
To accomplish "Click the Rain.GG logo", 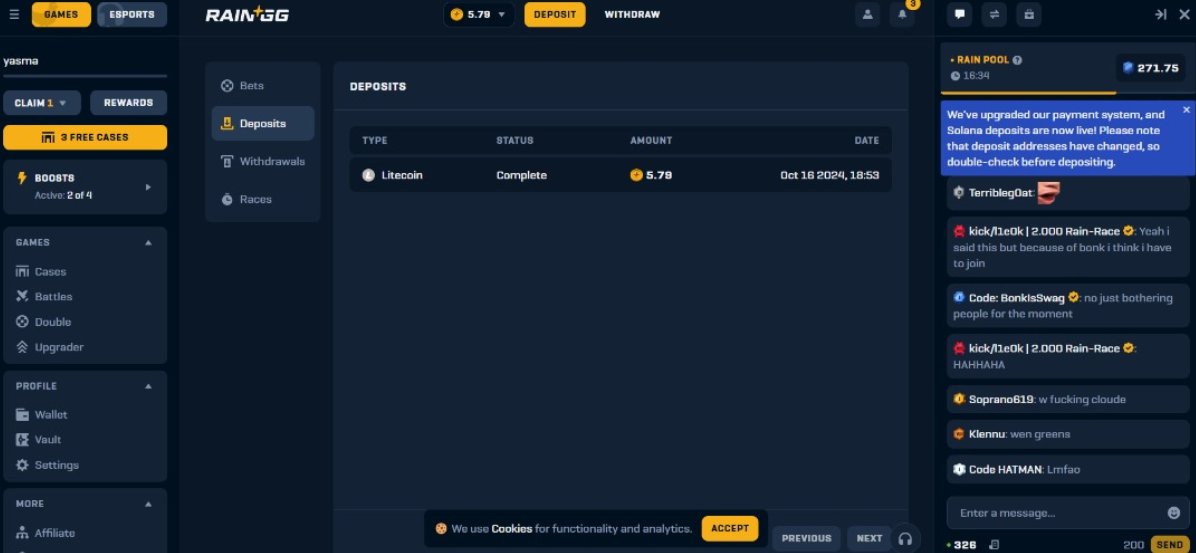I will (x=247, y=14).
